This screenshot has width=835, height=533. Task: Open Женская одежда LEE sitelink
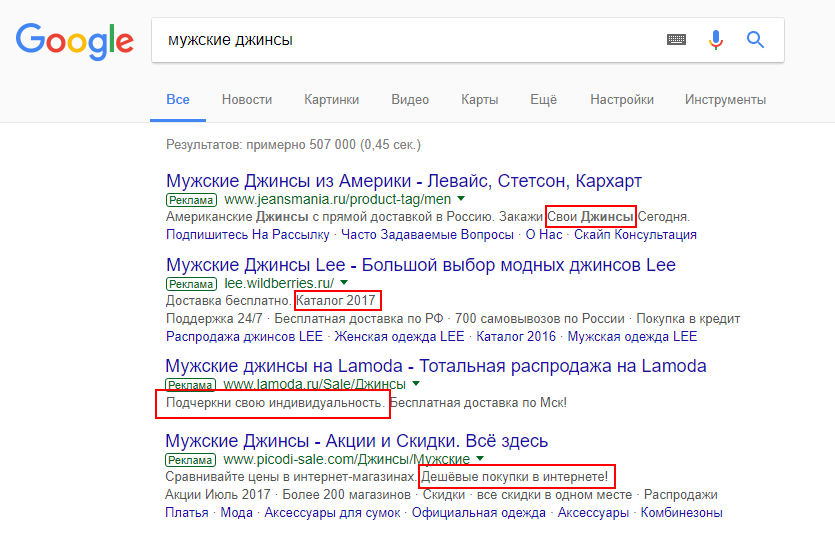[x=399, y=337]
